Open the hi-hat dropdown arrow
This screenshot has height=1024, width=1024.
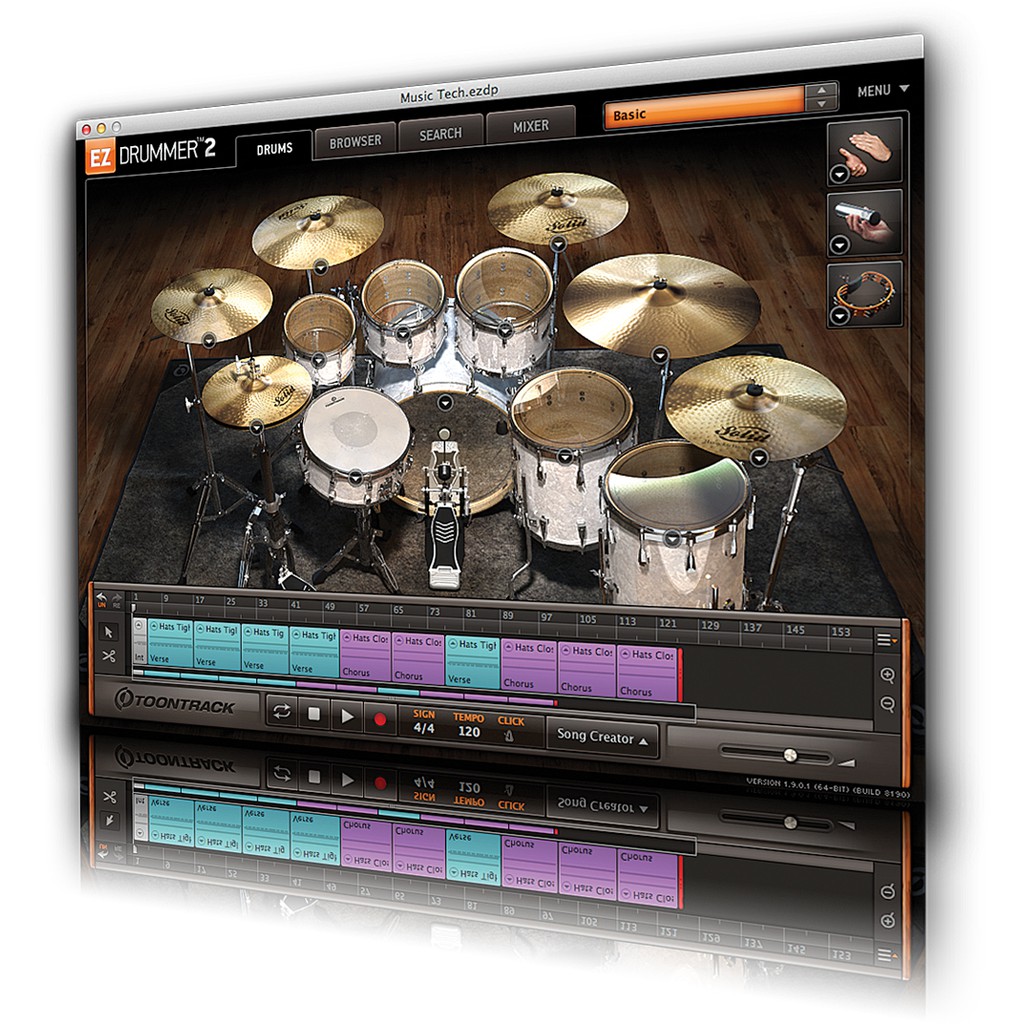257,428
